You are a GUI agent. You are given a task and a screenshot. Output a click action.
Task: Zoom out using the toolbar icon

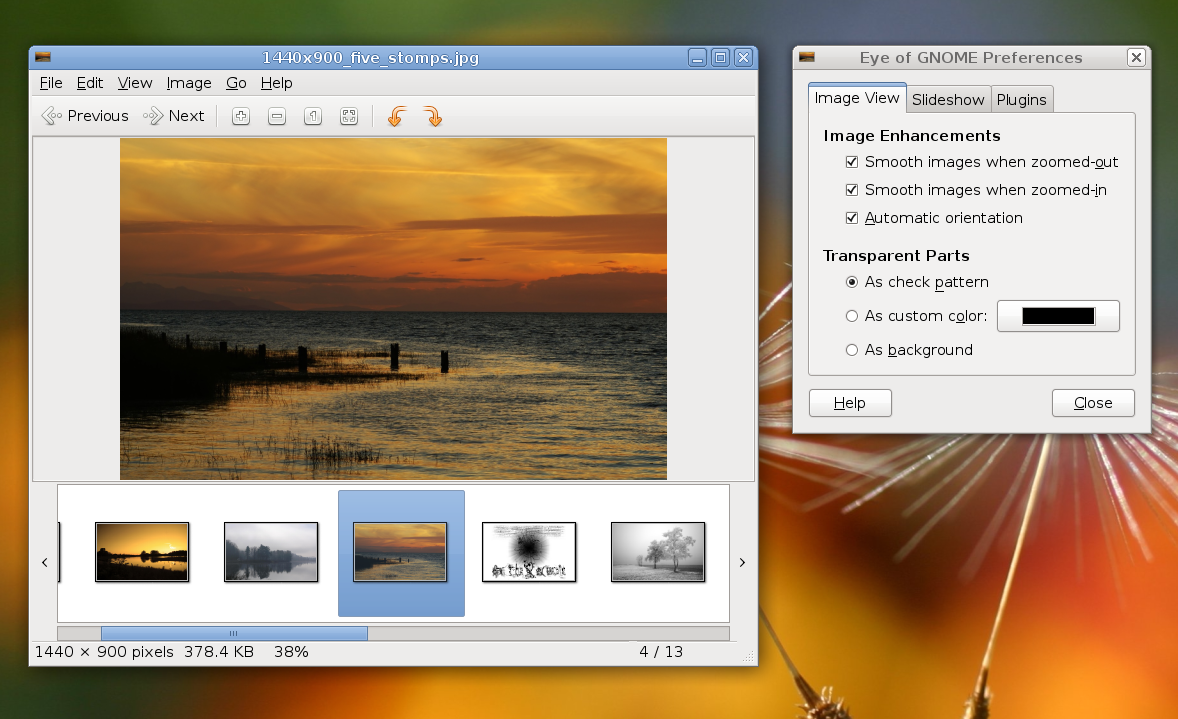(x=277, y=116)
